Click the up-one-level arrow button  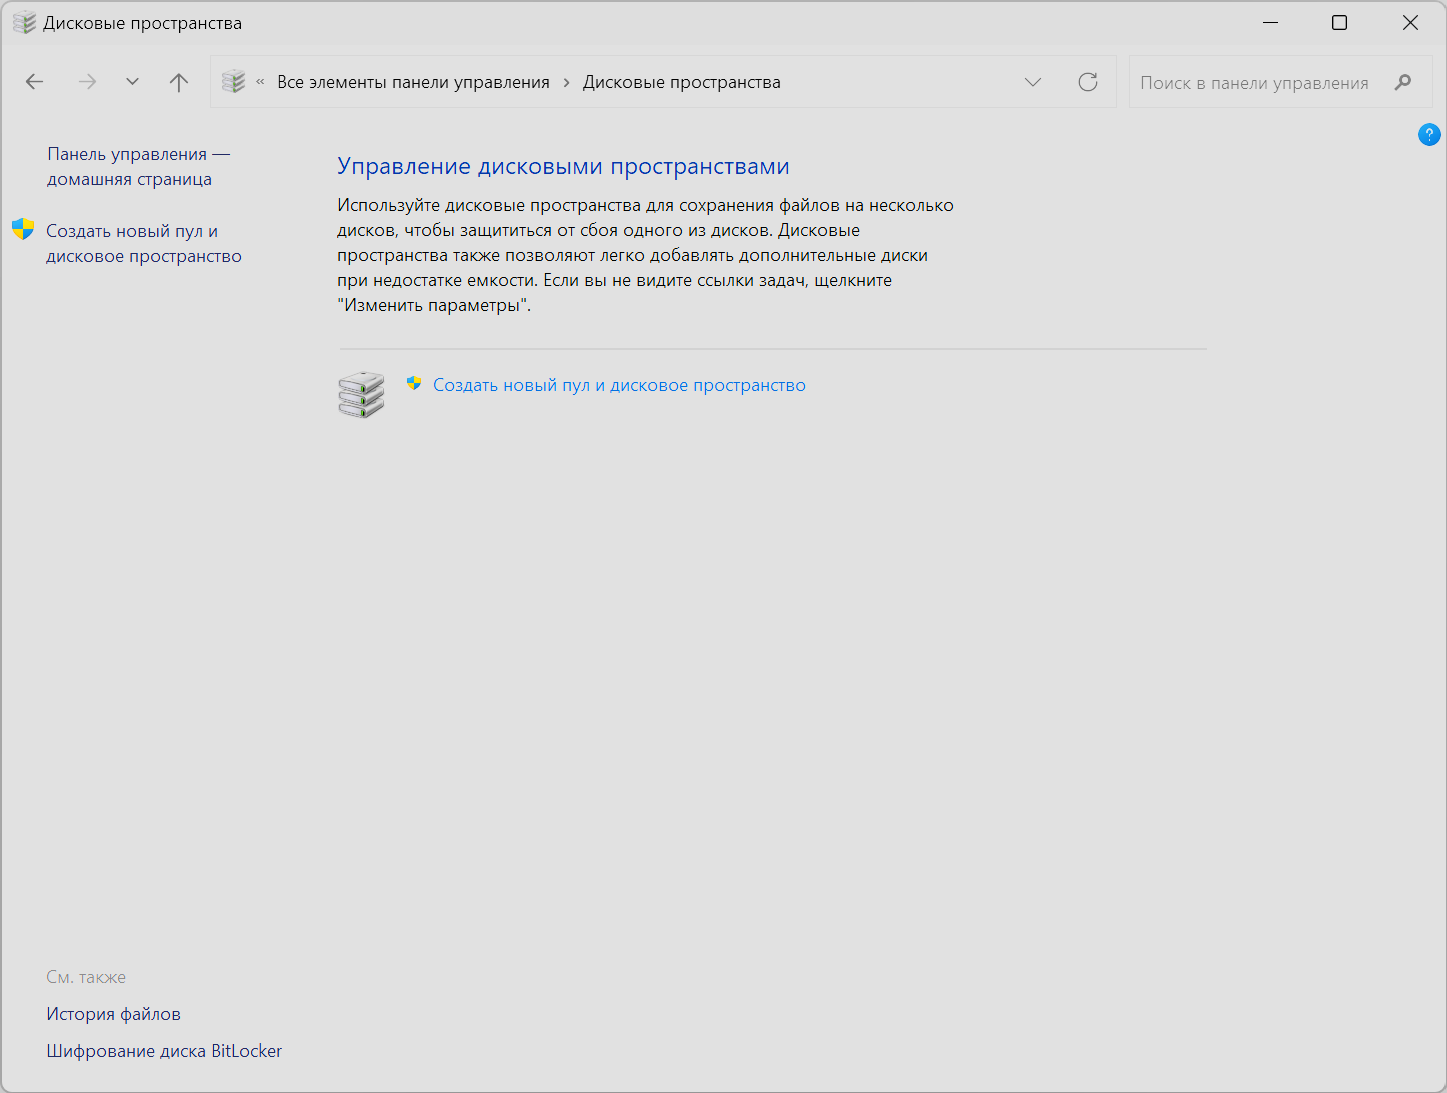(x=179, y=82)
